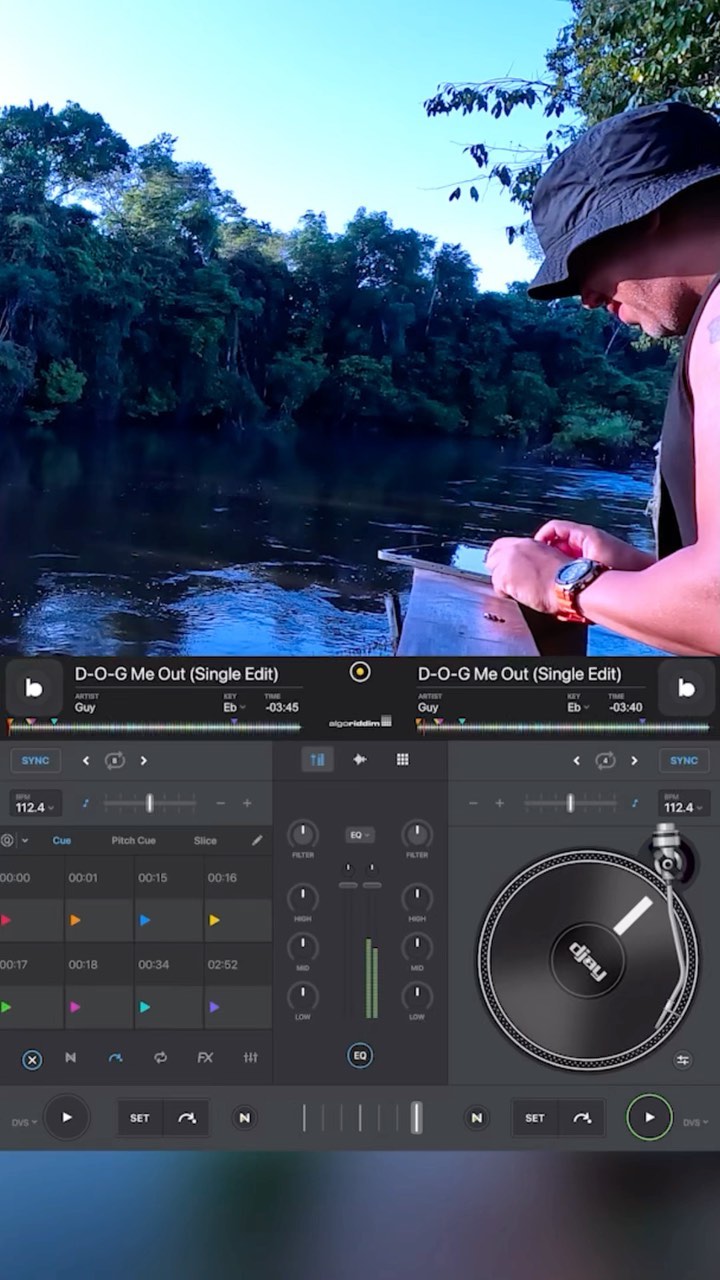Image resolution: width=720 pixels, height=1280 pixels.
Task: Open the FX panel on left deck
Action: tap(205, 1057)
